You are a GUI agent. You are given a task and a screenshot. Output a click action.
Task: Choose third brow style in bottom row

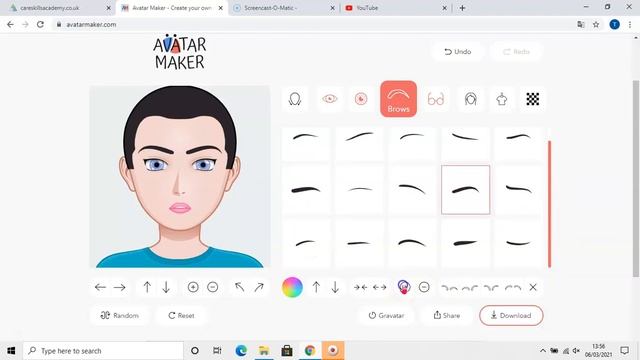(x=412, y=243)
